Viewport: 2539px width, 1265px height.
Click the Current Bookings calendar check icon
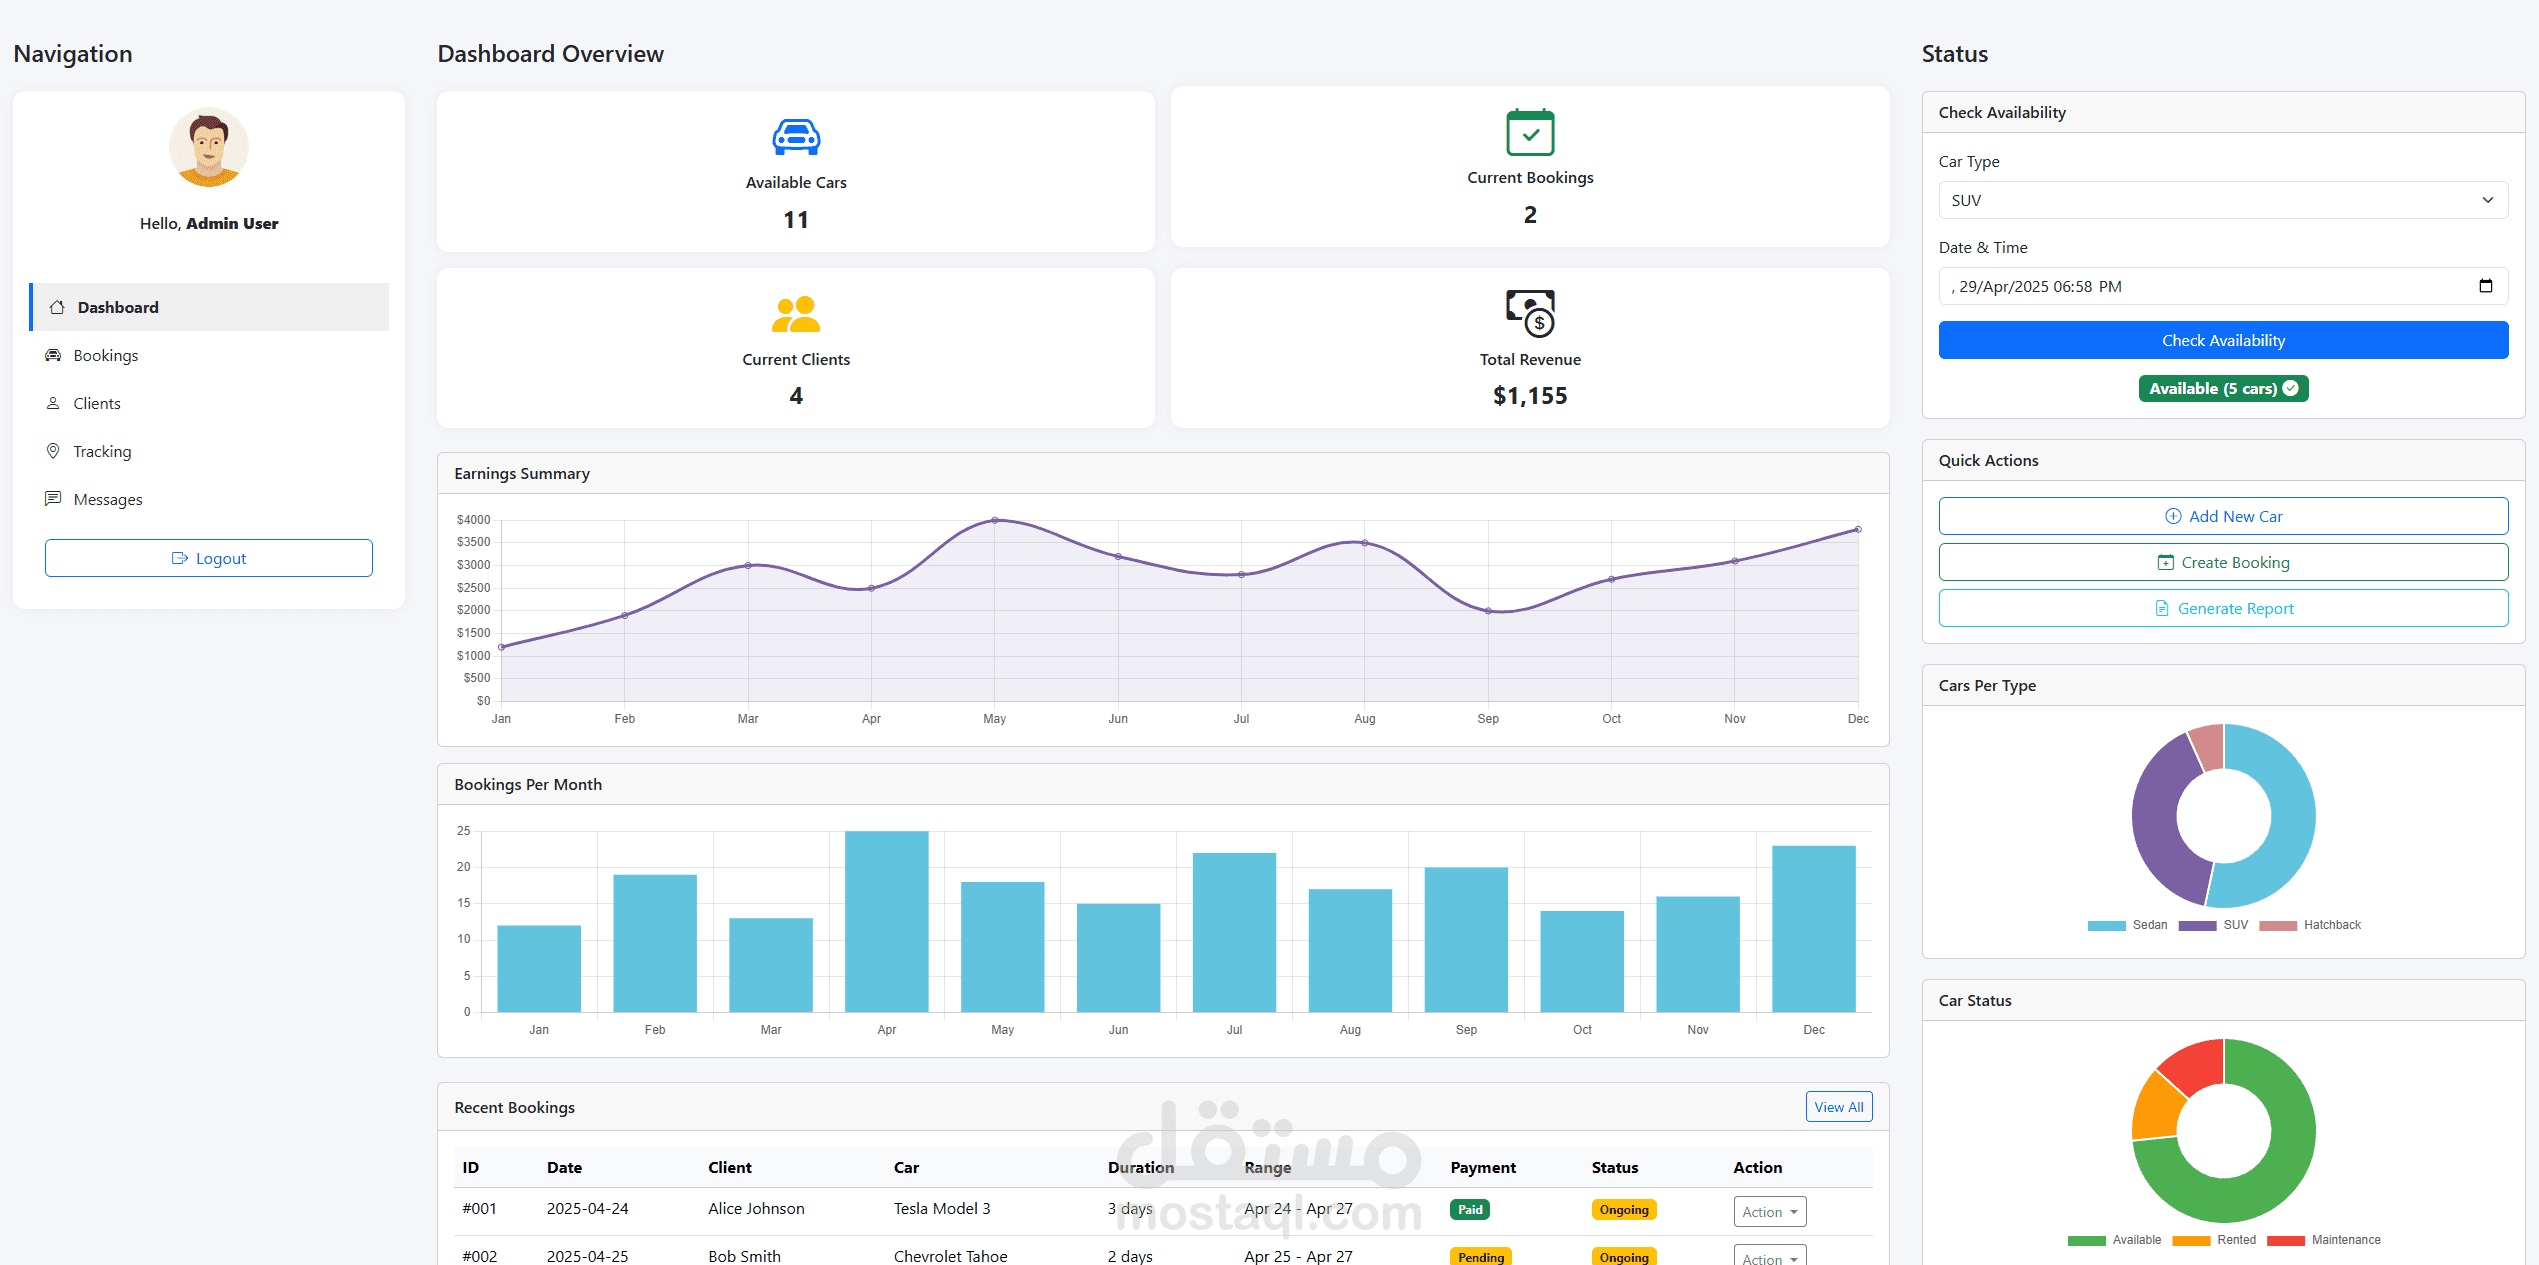(1530, 132)
